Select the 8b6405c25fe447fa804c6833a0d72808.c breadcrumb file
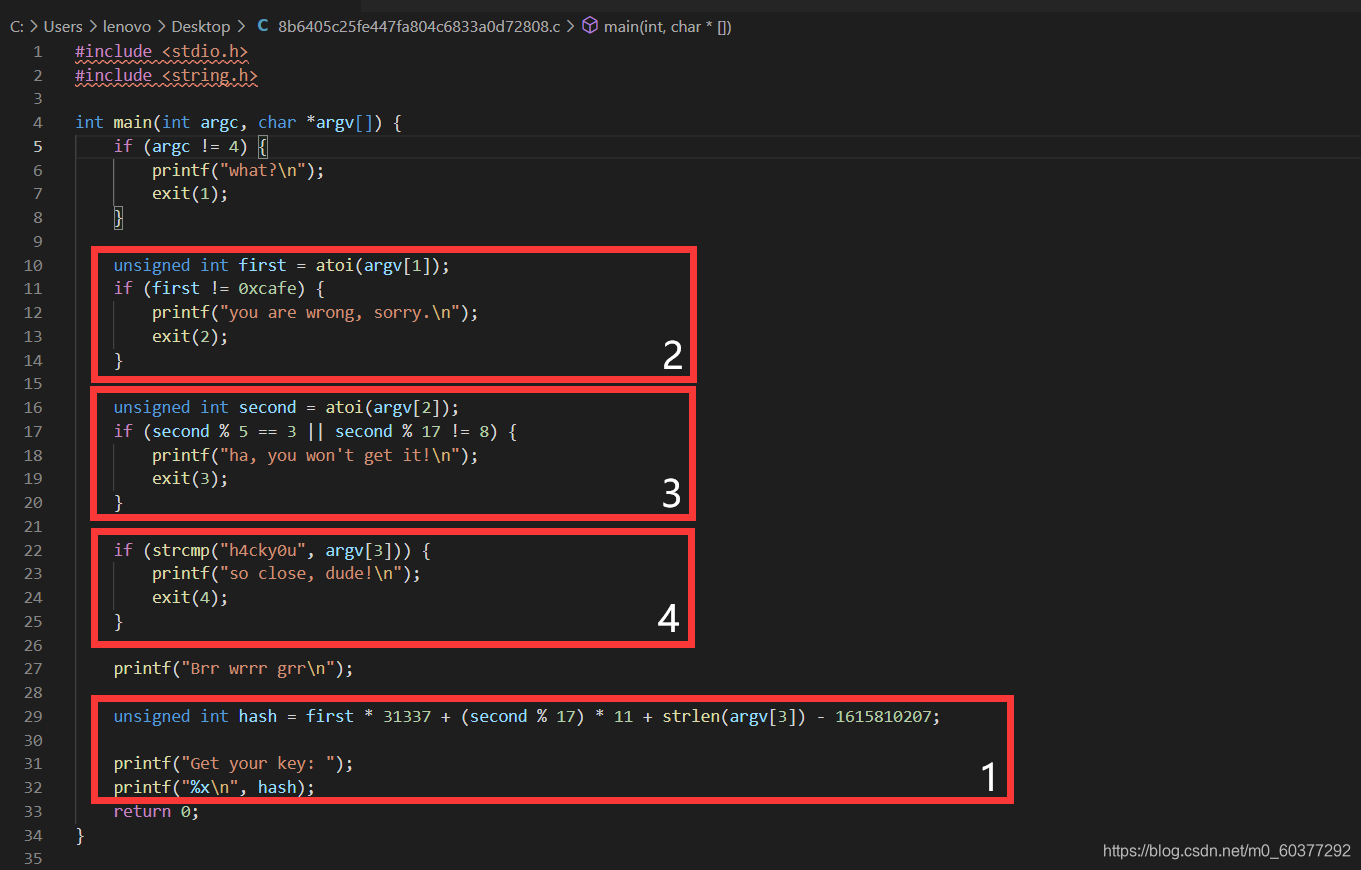1361x870 pixels. pyautogui.click(x=419, y=27)
